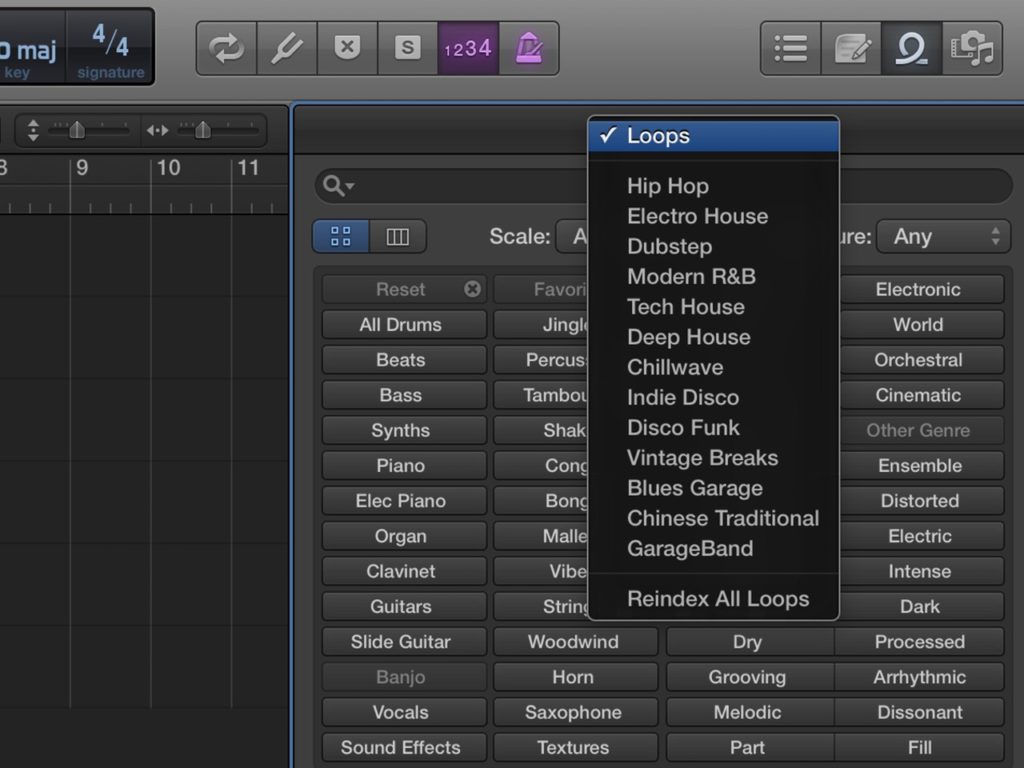
Task: Toggle the Metronome click button
Action: (528, 48)
